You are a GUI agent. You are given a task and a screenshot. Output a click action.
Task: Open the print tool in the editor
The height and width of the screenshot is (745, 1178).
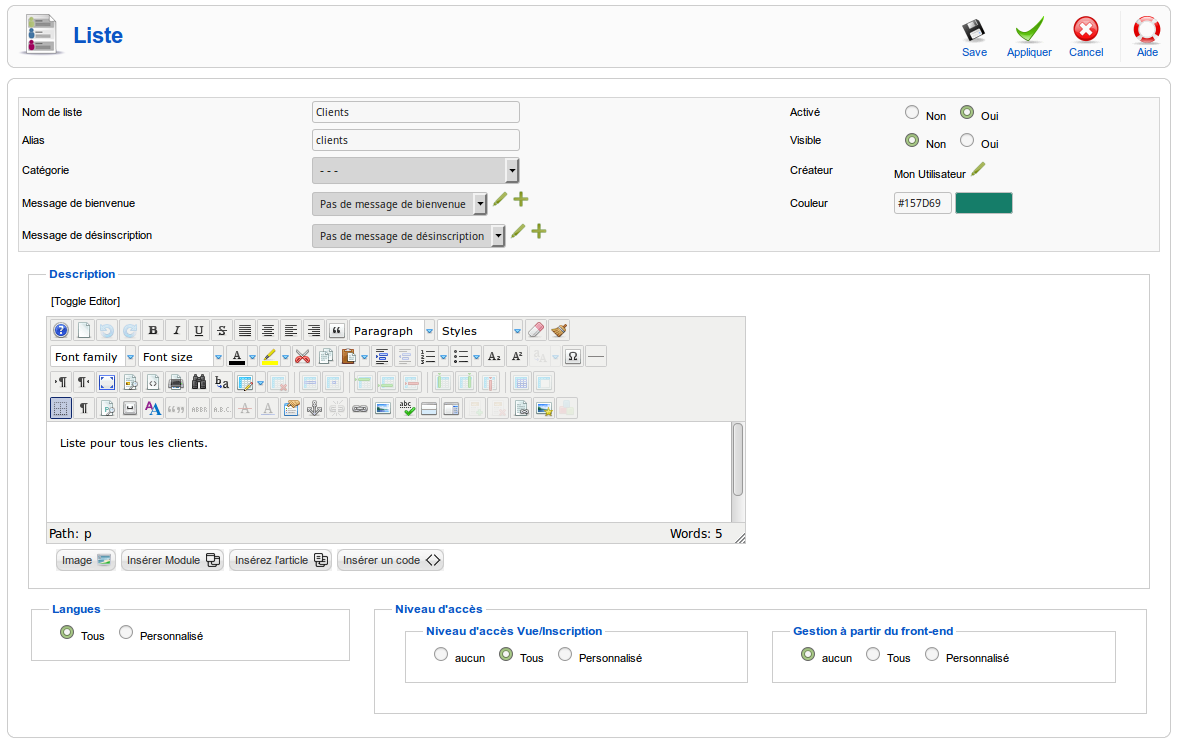177,381
